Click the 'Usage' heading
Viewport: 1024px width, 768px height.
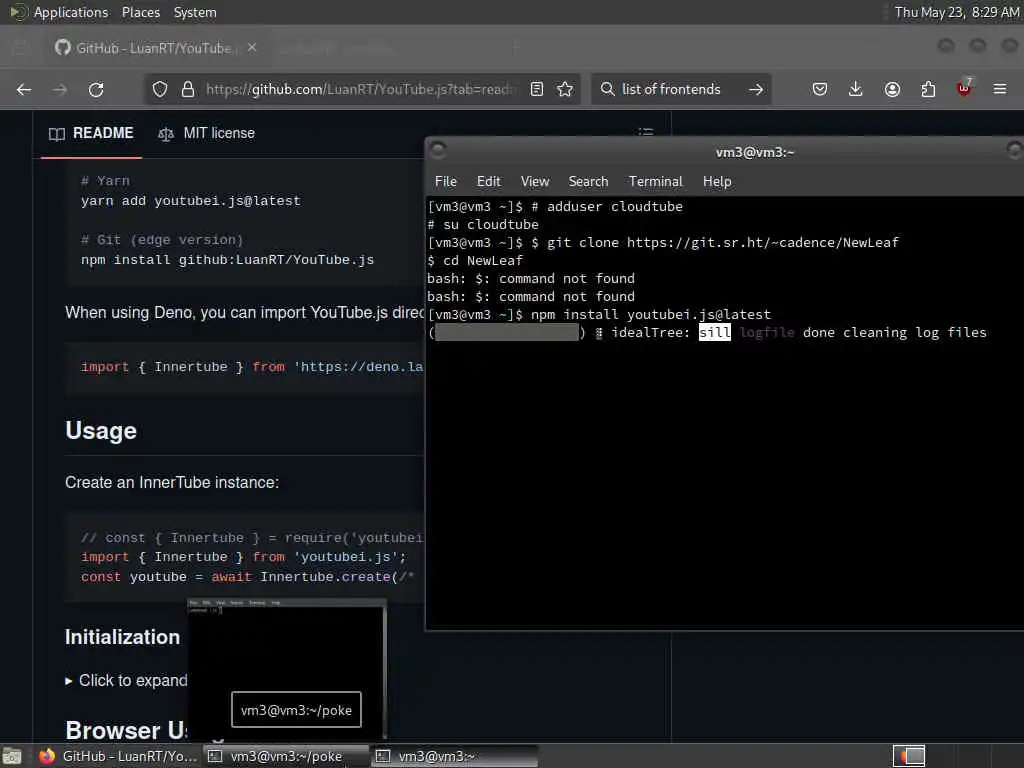(x=101, y=431)
